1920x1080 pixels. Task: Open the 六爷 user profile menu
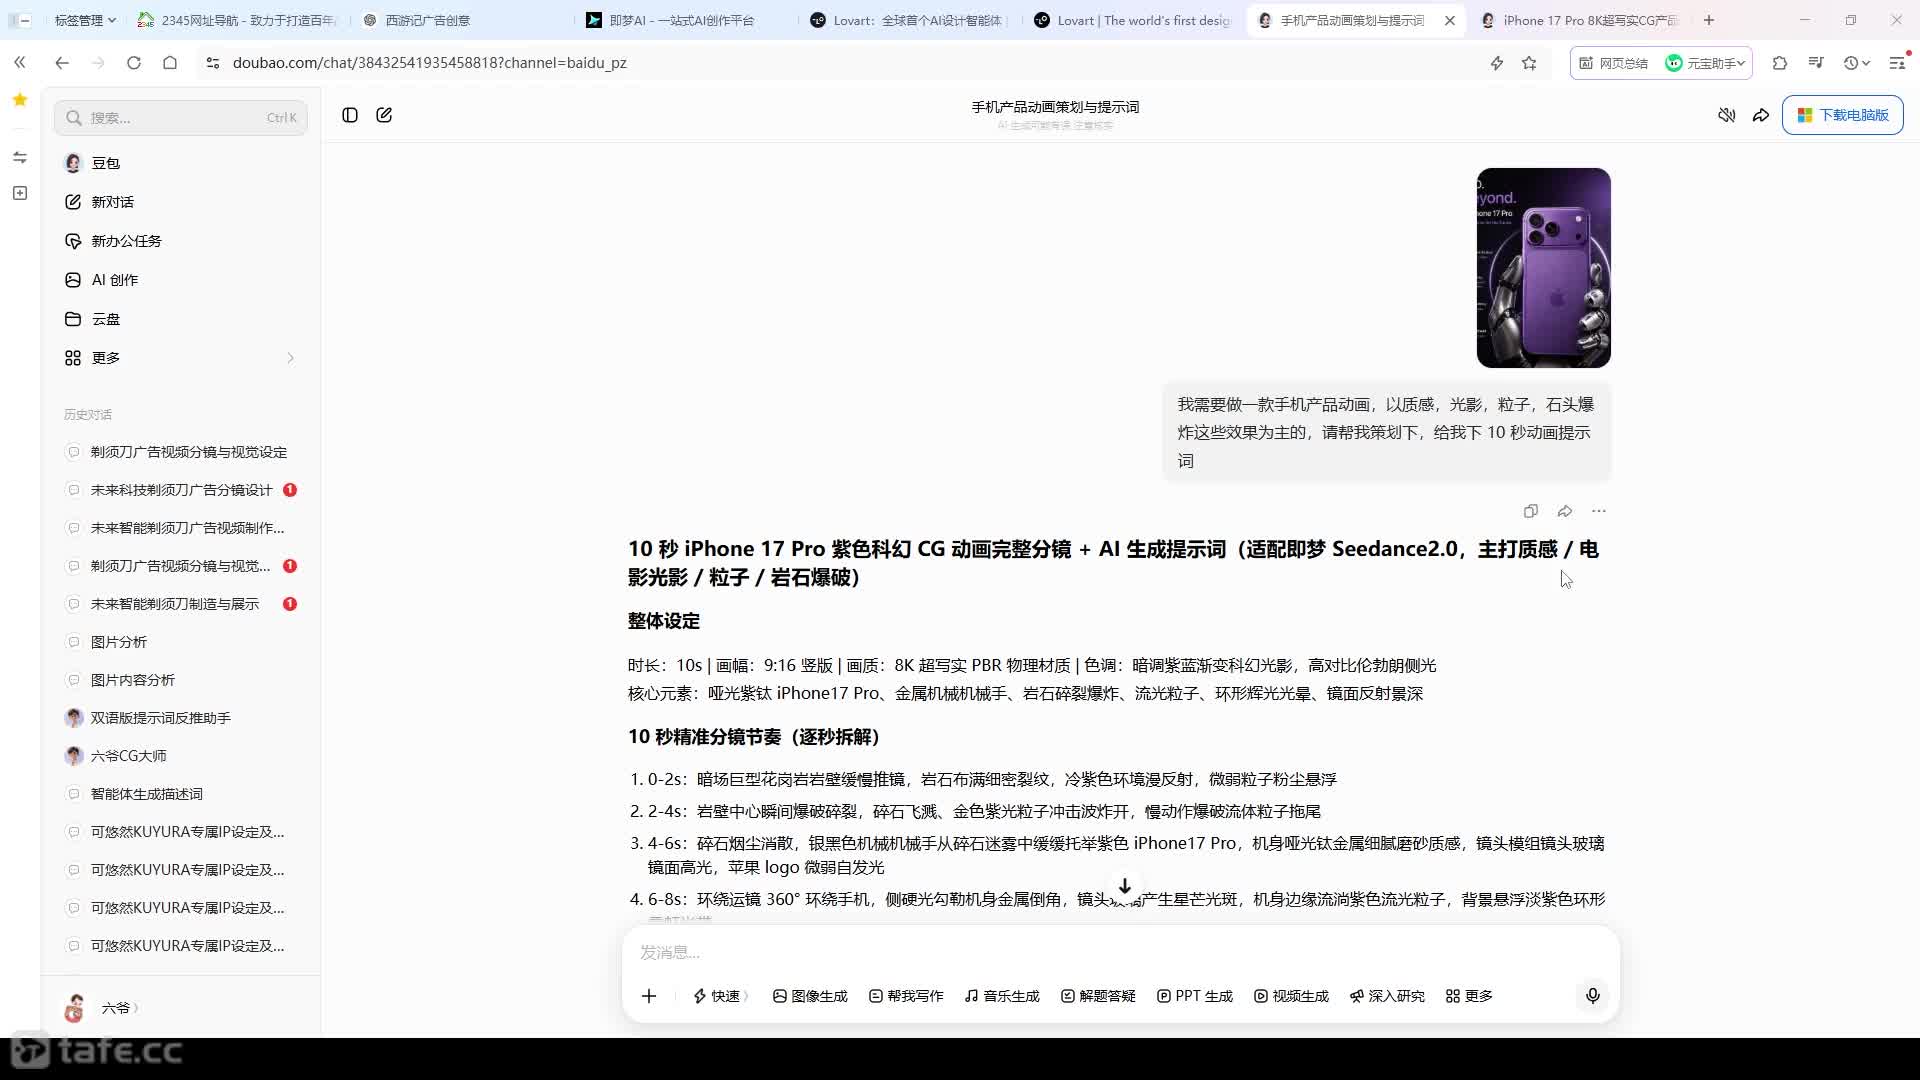pos(101,1008)
